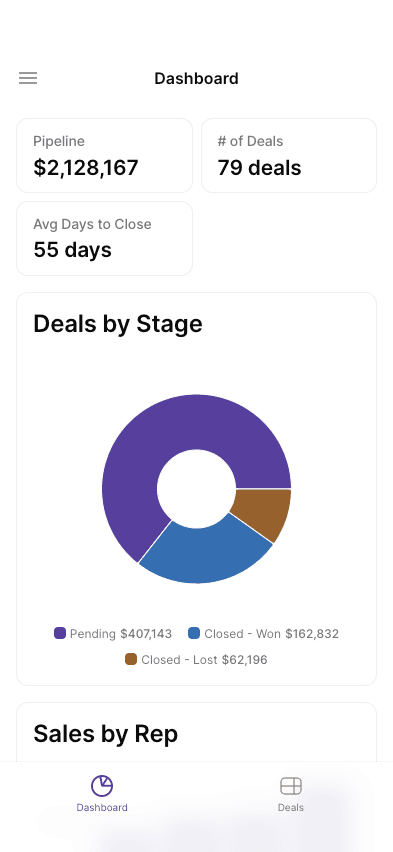Open the # of Deals card

tap(289, 155)
